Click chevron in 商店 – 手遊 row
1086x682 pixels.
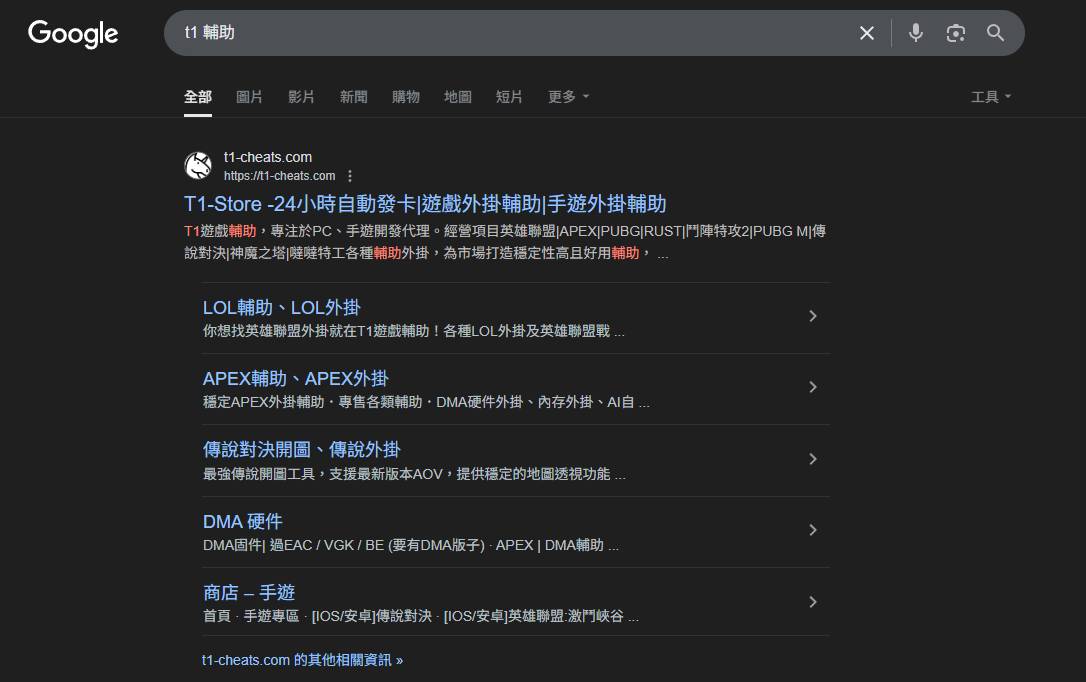(x=813, y=602)
